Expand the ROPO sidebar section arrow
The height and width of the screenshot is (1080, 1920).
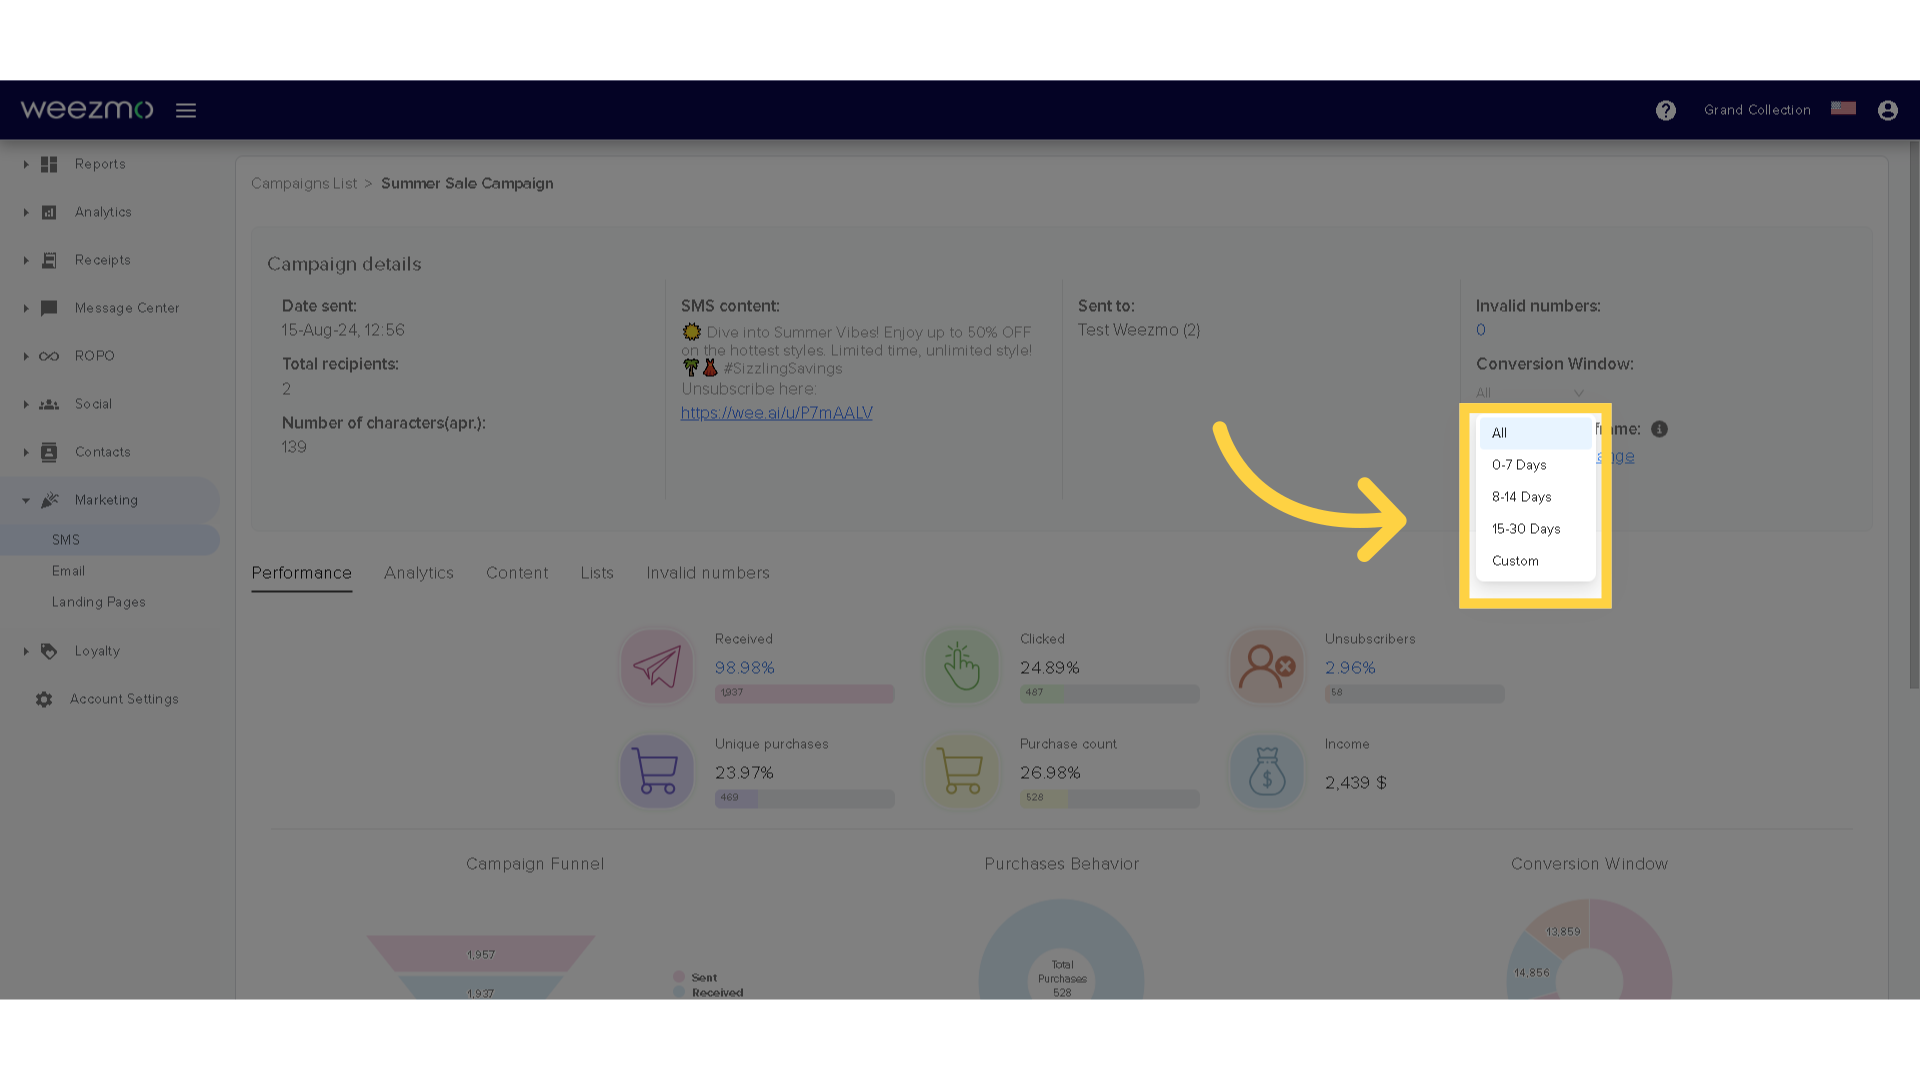[x=26, y=356]
